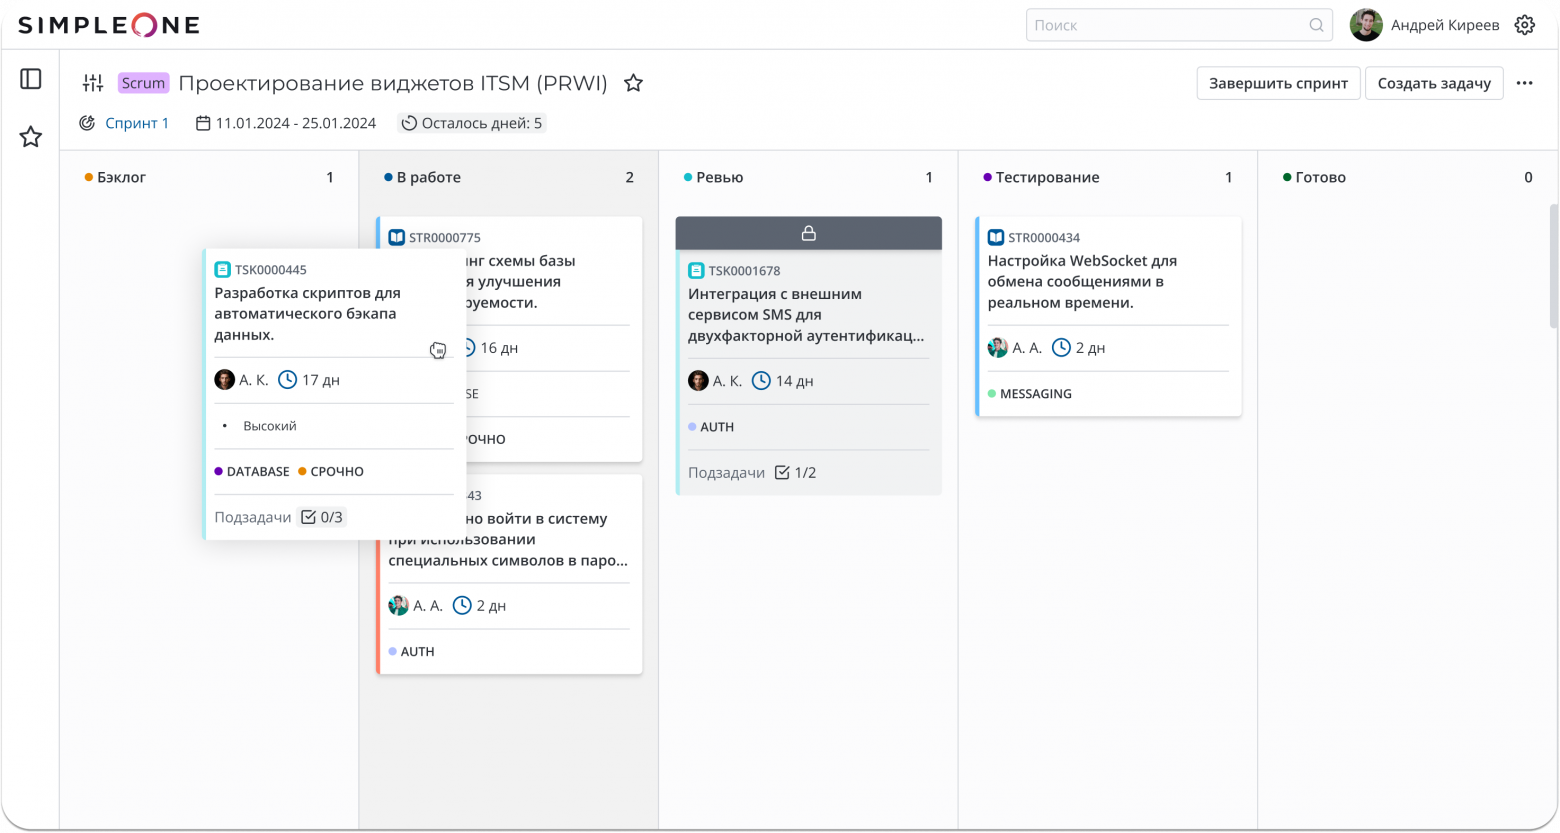This screenshot has height=833, width=1560.
Task: Toggle the left sidebar panel icon
Action: (x=31, y=79)
